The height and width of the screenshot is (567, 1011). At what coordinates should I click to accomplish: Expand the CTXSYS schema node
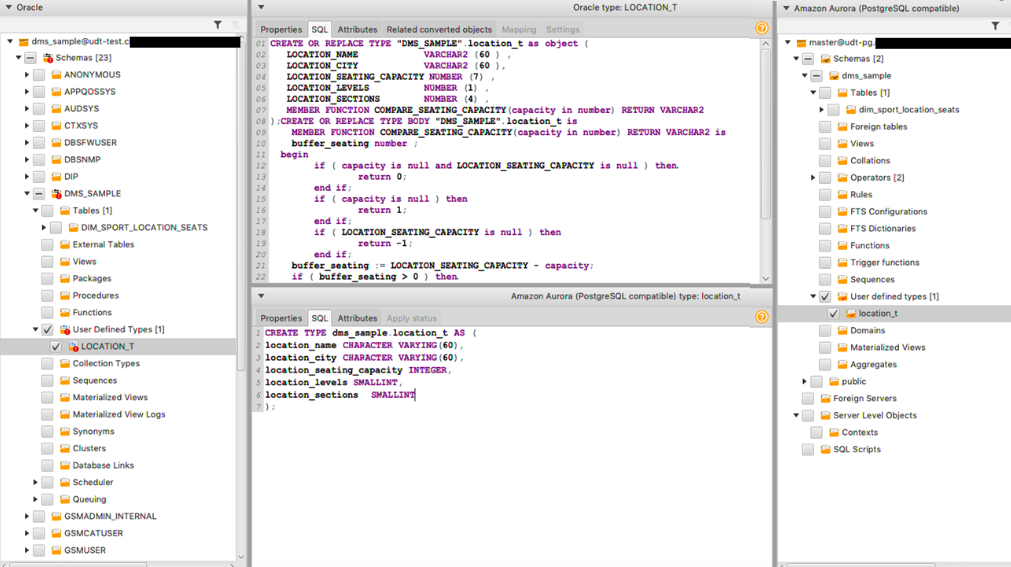27,126
